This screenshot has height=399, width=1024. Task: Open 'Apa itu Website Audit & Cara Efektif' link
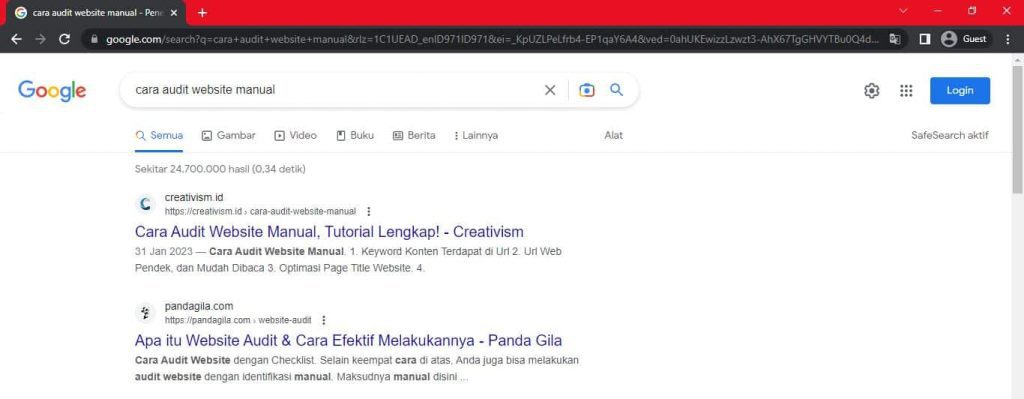point(348,340)
